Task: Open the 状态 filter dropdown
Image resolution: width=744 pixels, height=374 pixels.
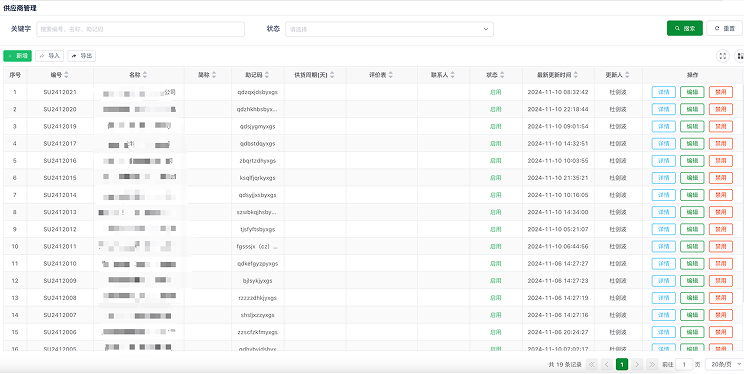Action: click(389, 29)
